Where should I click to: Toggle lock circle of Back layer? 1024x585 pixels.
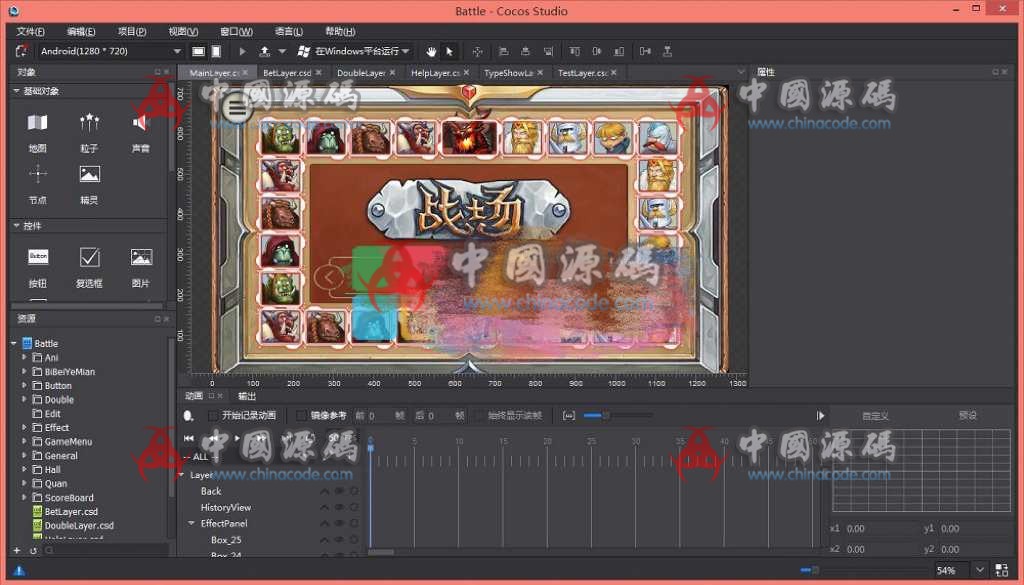(x=354, y=491)
